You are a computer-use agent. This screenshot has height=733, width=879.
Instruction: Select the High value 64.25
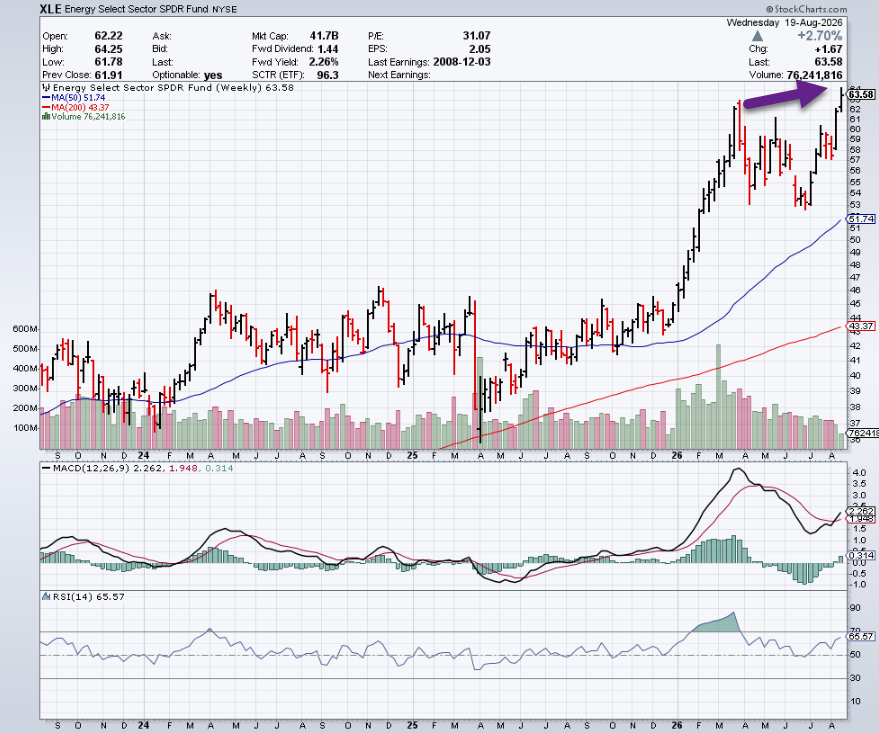(x=108, y=49)
